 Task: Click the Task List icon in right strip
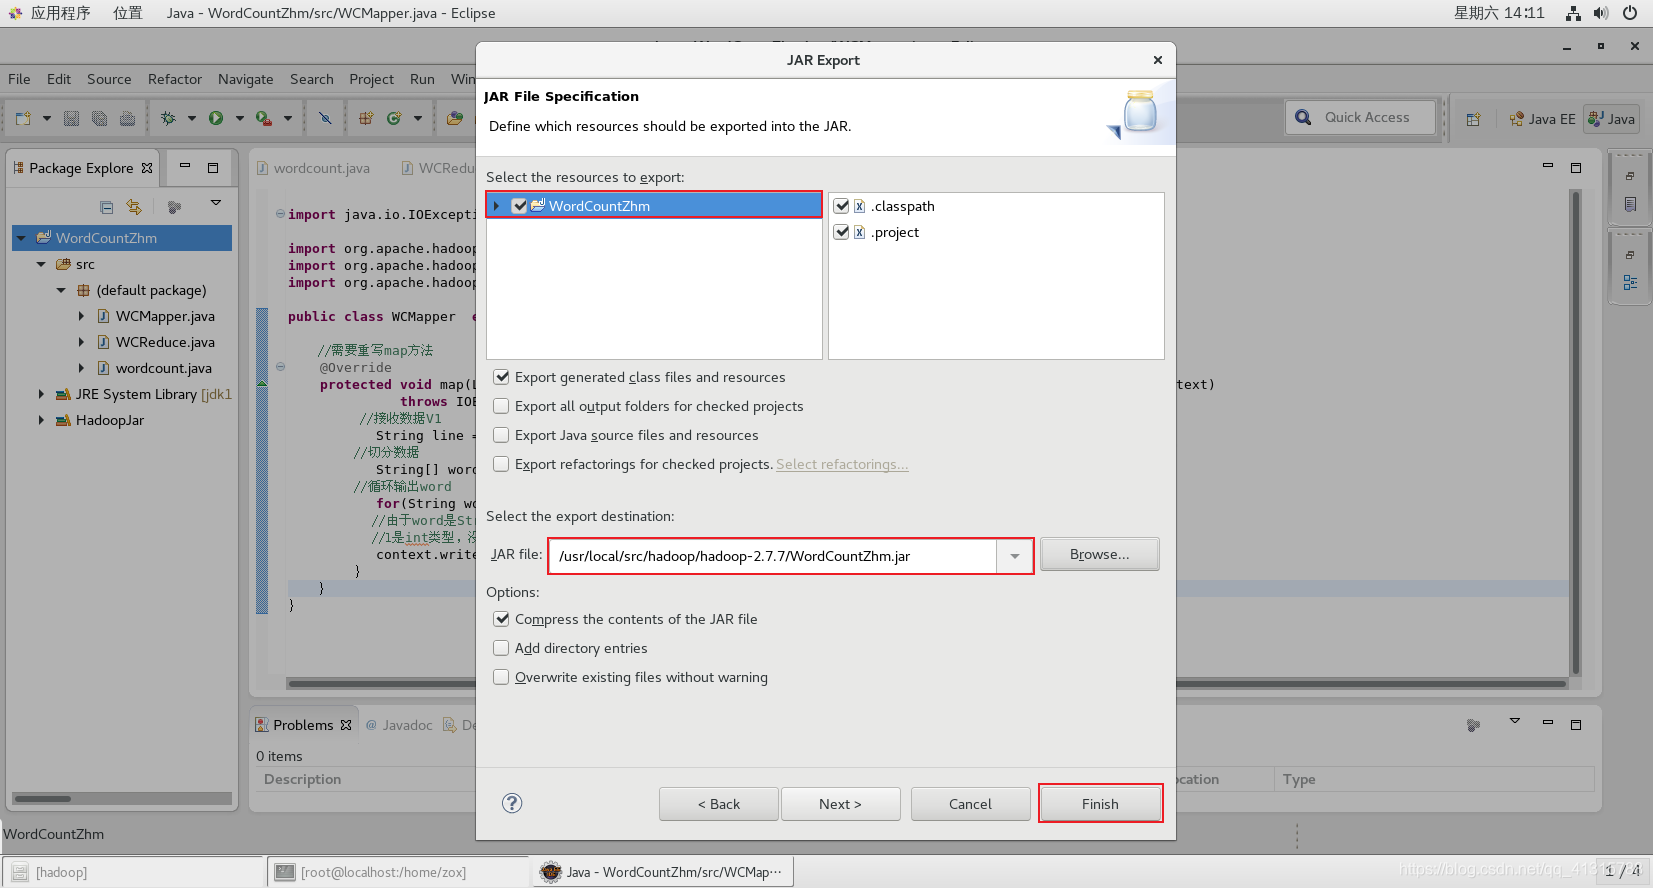(x=1630, y=204)
